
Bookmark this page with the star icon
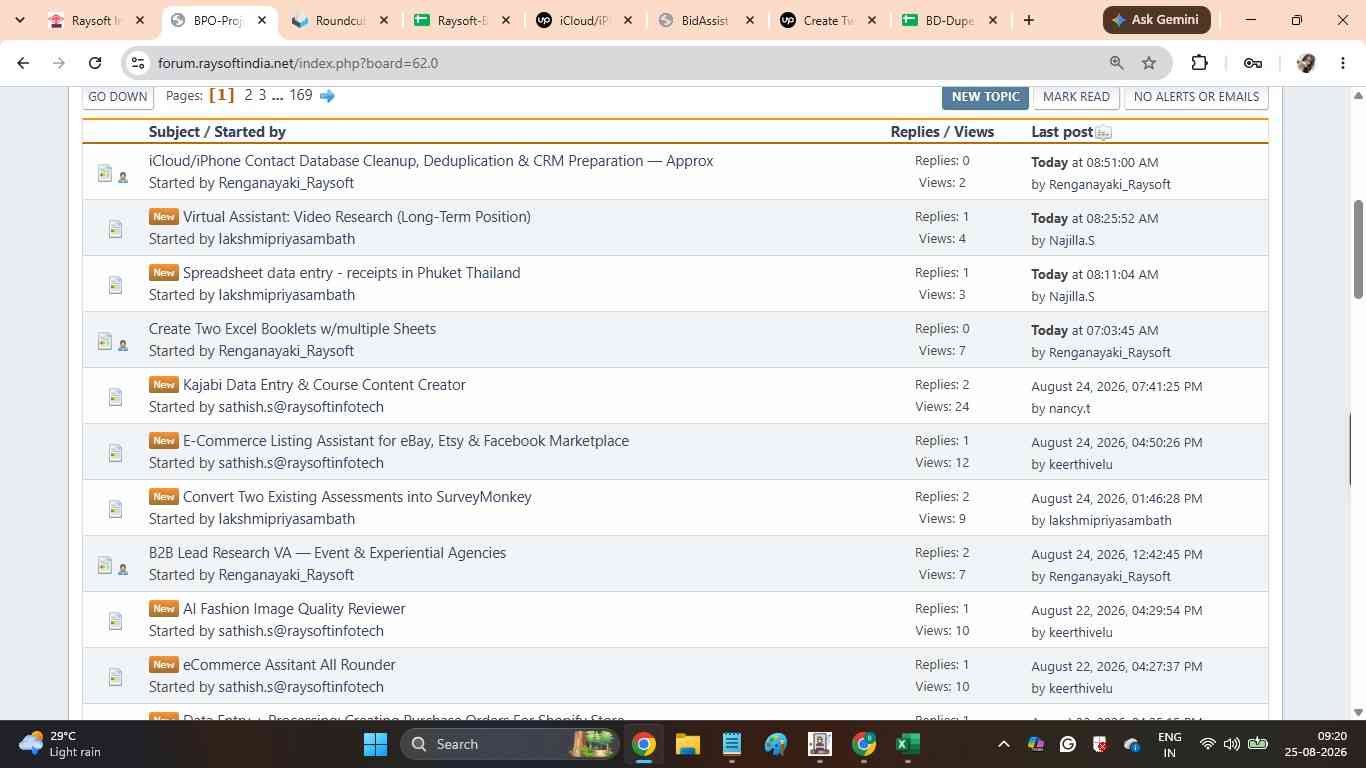click(1149, 63)
